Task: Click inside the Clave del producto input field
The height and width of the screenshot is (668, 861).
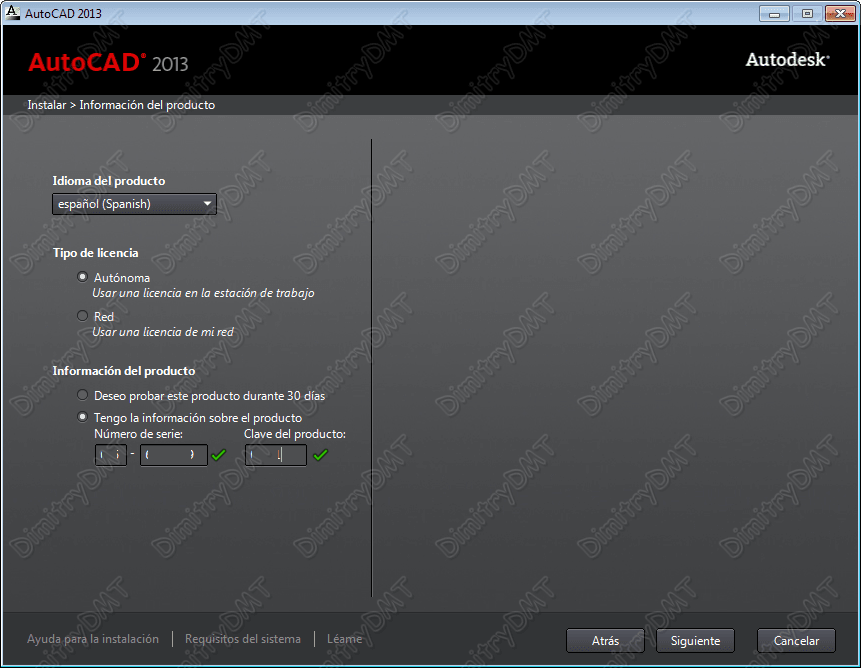Action: coord(275,455)
